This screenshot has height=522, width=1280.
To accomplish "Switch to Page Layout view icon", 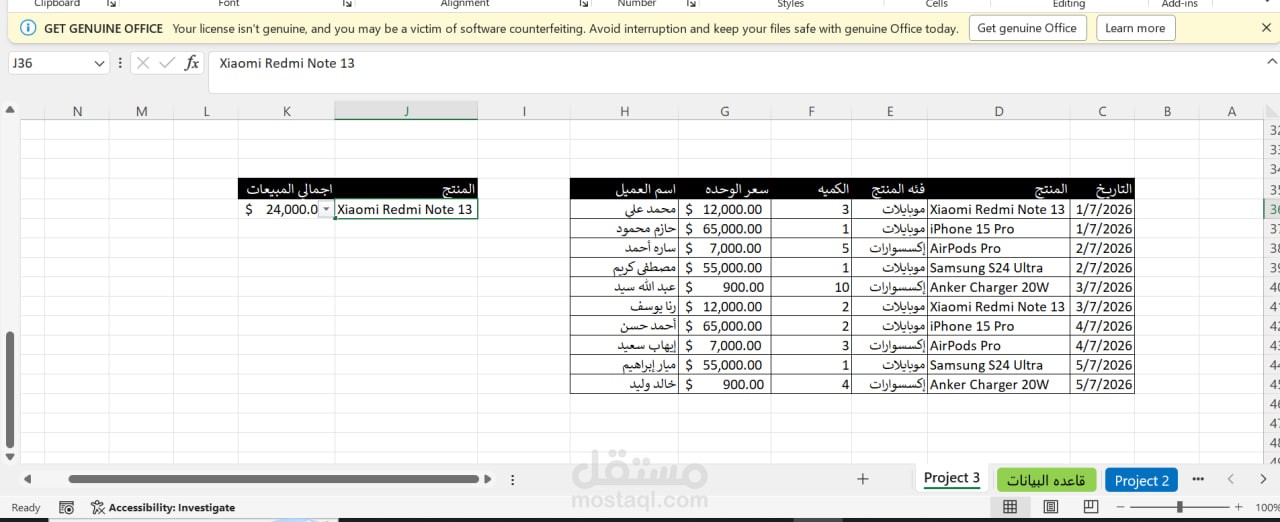I will point(1050,507).
